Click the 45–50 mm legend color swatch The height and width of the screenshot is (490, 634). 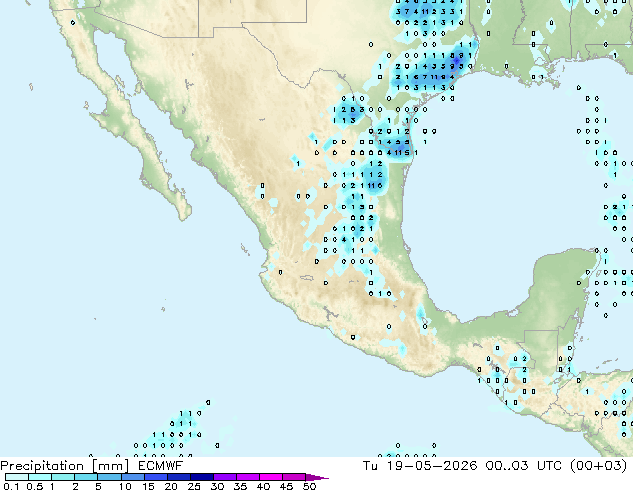pos(294,477)
